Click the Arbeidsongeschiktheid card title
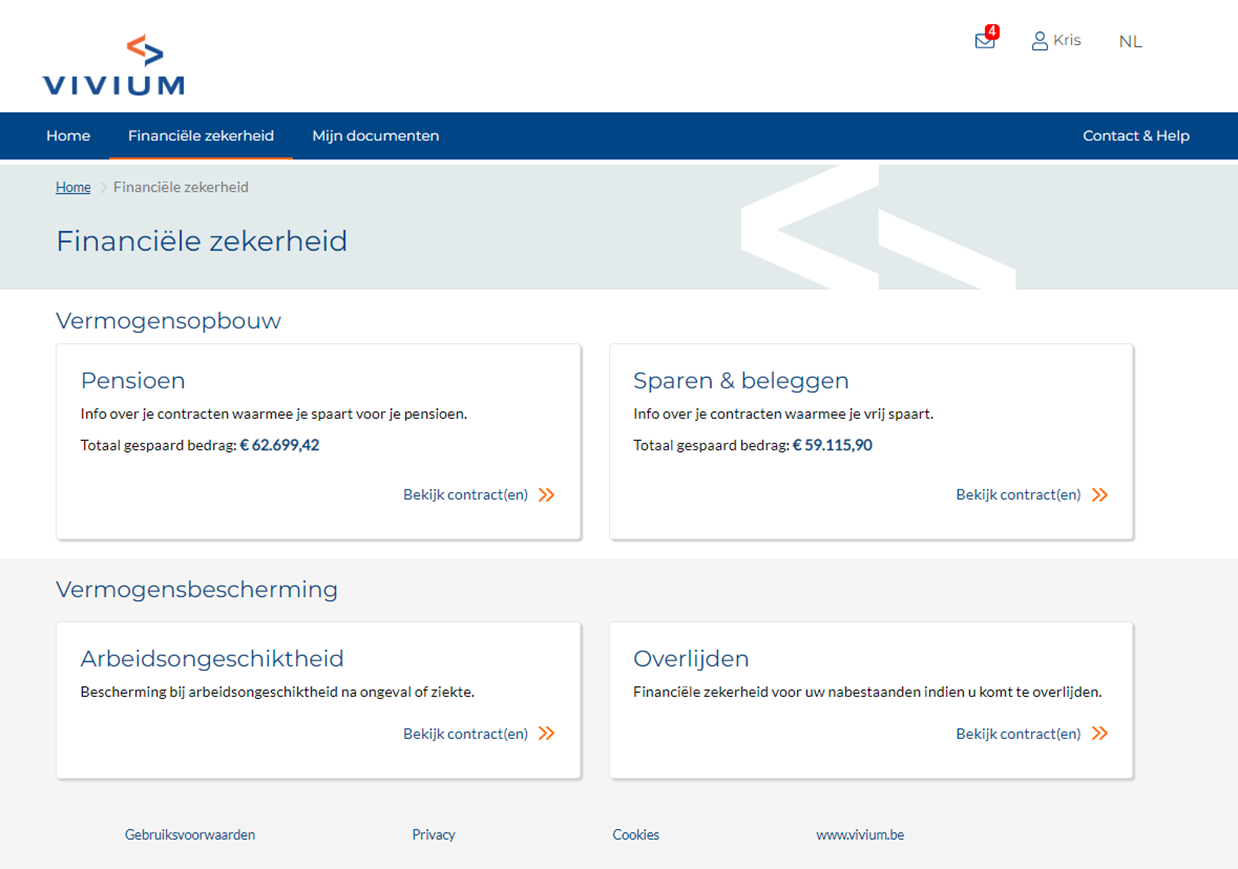Viewport: 1238px width, 869px height. tap(212, 659)
